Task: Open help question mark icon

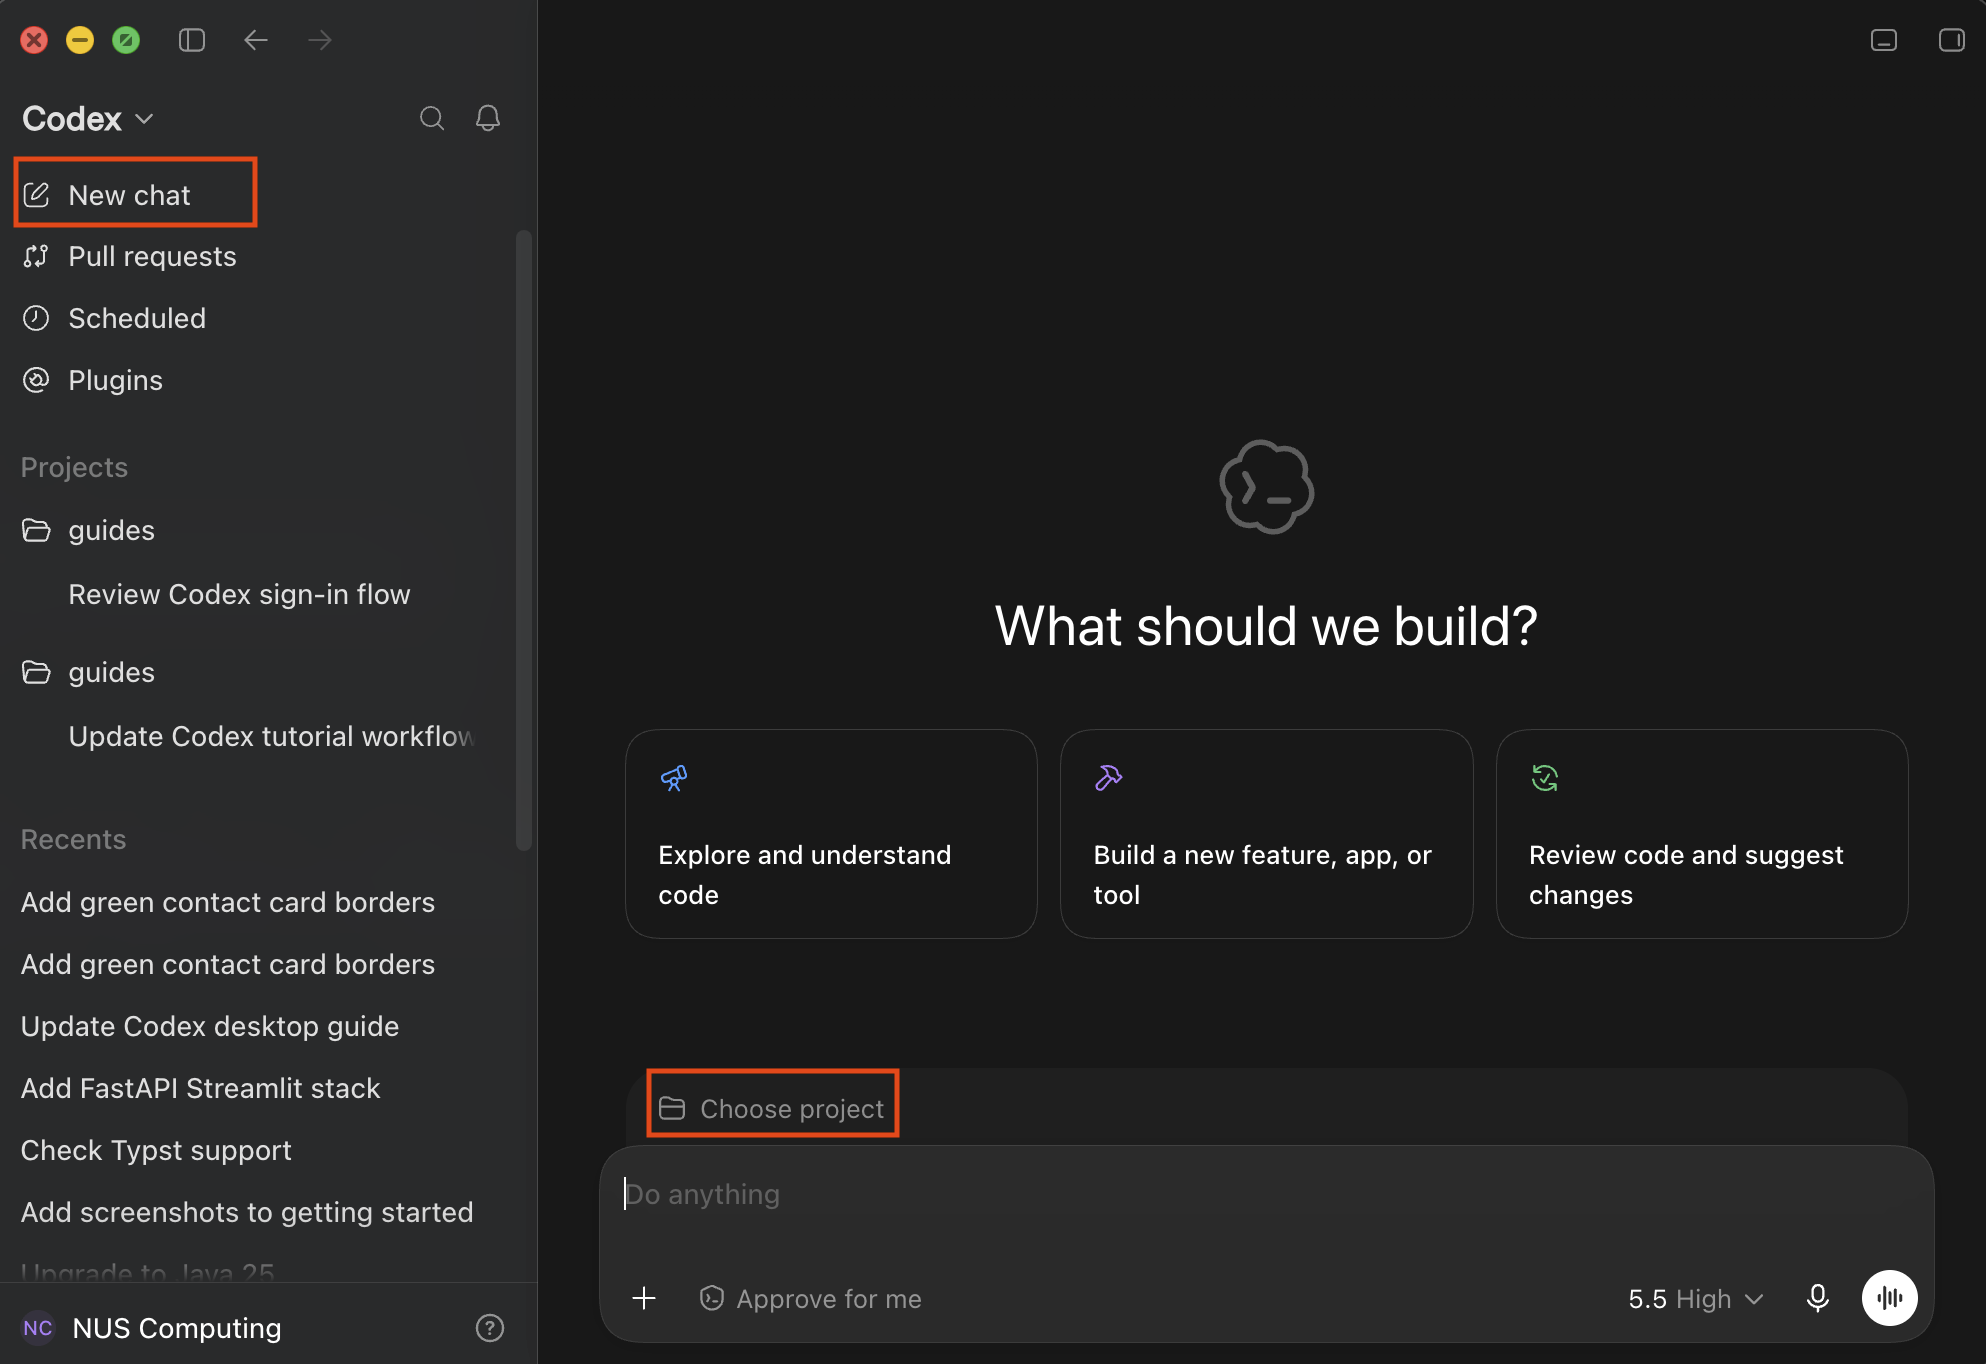Action: click(x=489, y=1328)
